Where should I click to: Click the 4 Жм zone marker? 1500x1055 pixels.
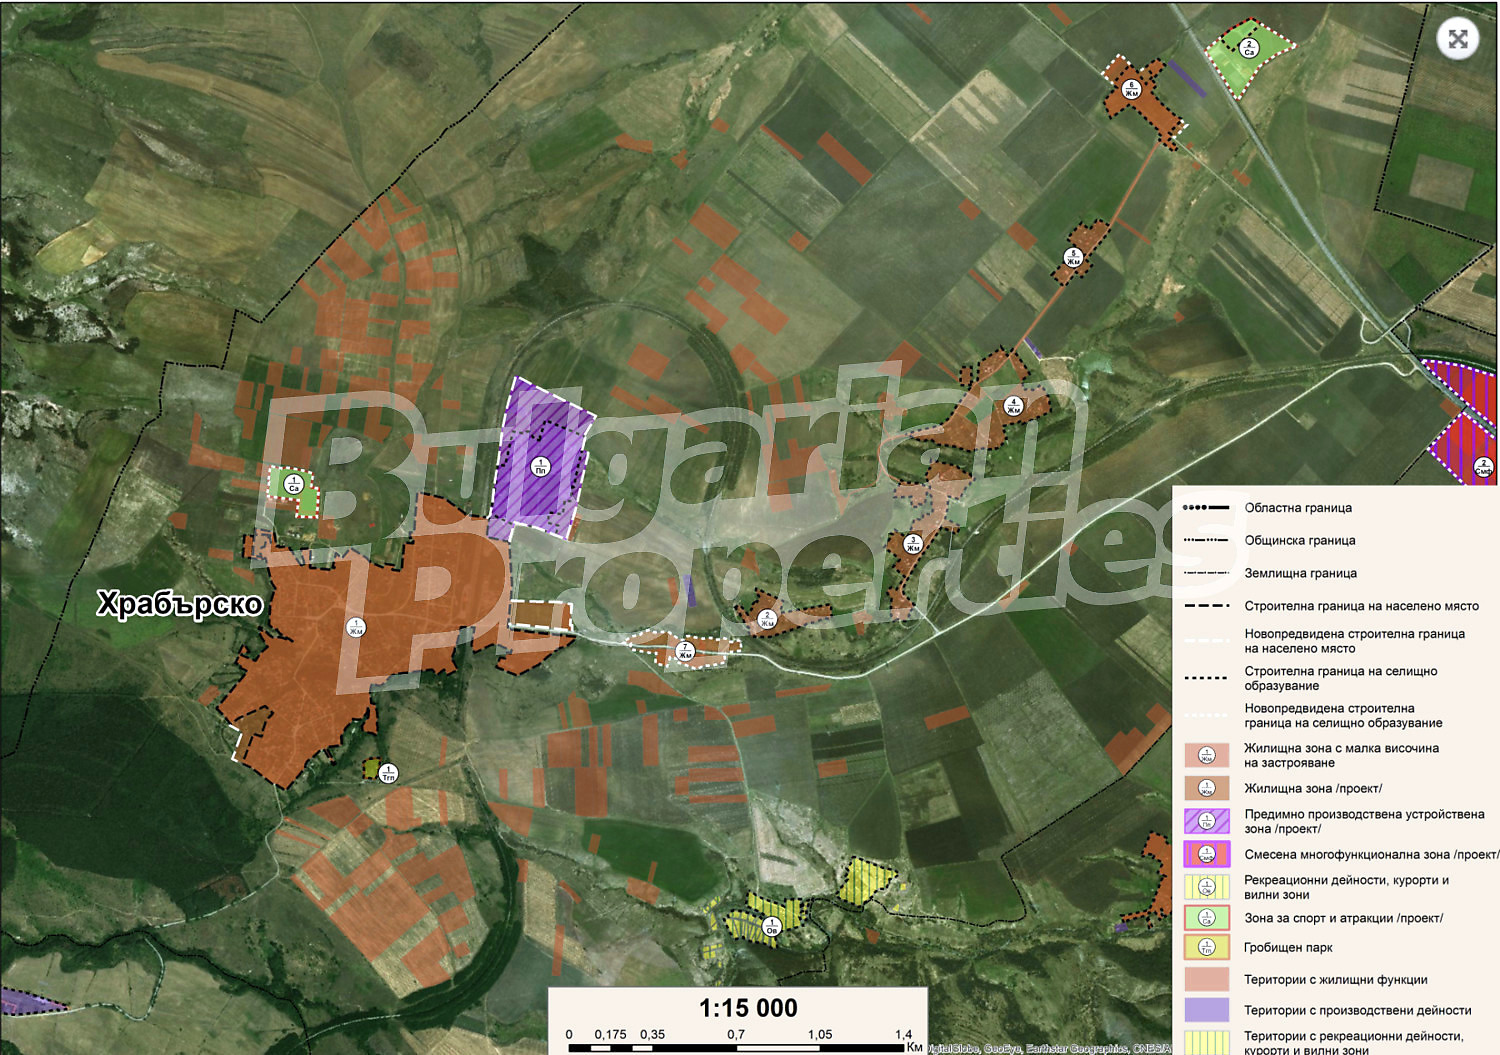click(1013, 406)
